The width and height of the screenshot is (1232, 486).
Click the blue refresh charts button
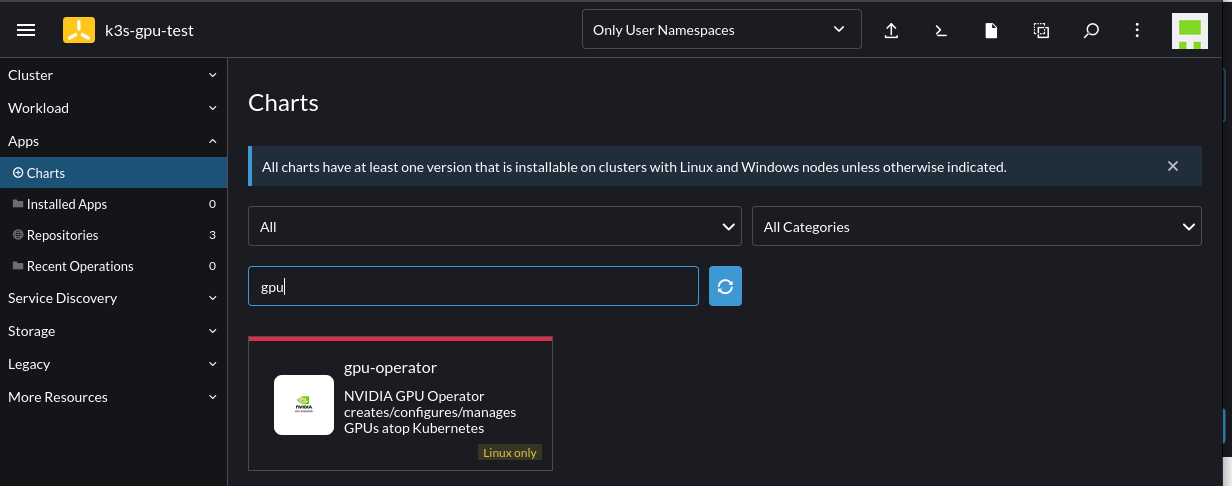[x=725, y=286]
